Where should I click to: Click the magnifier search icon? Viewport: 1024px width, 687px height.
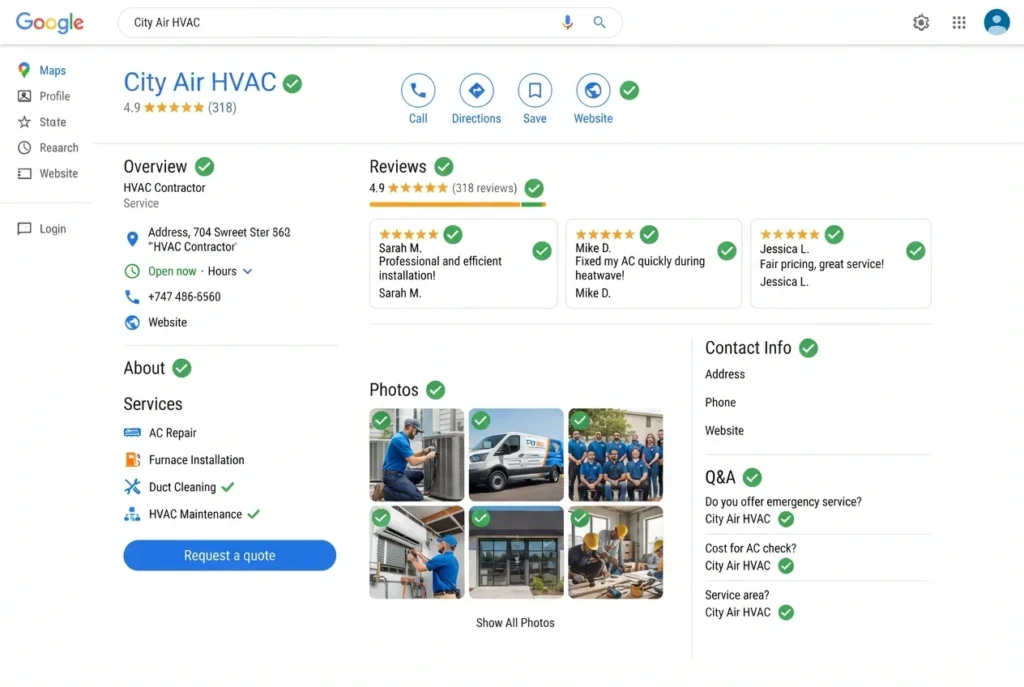tap(599, 22)
